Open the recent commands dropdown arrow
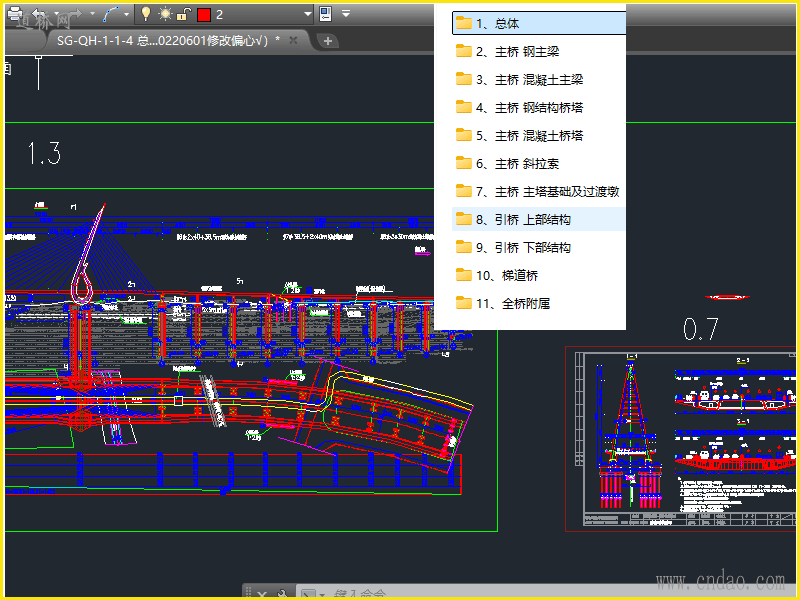 (322, 595)
